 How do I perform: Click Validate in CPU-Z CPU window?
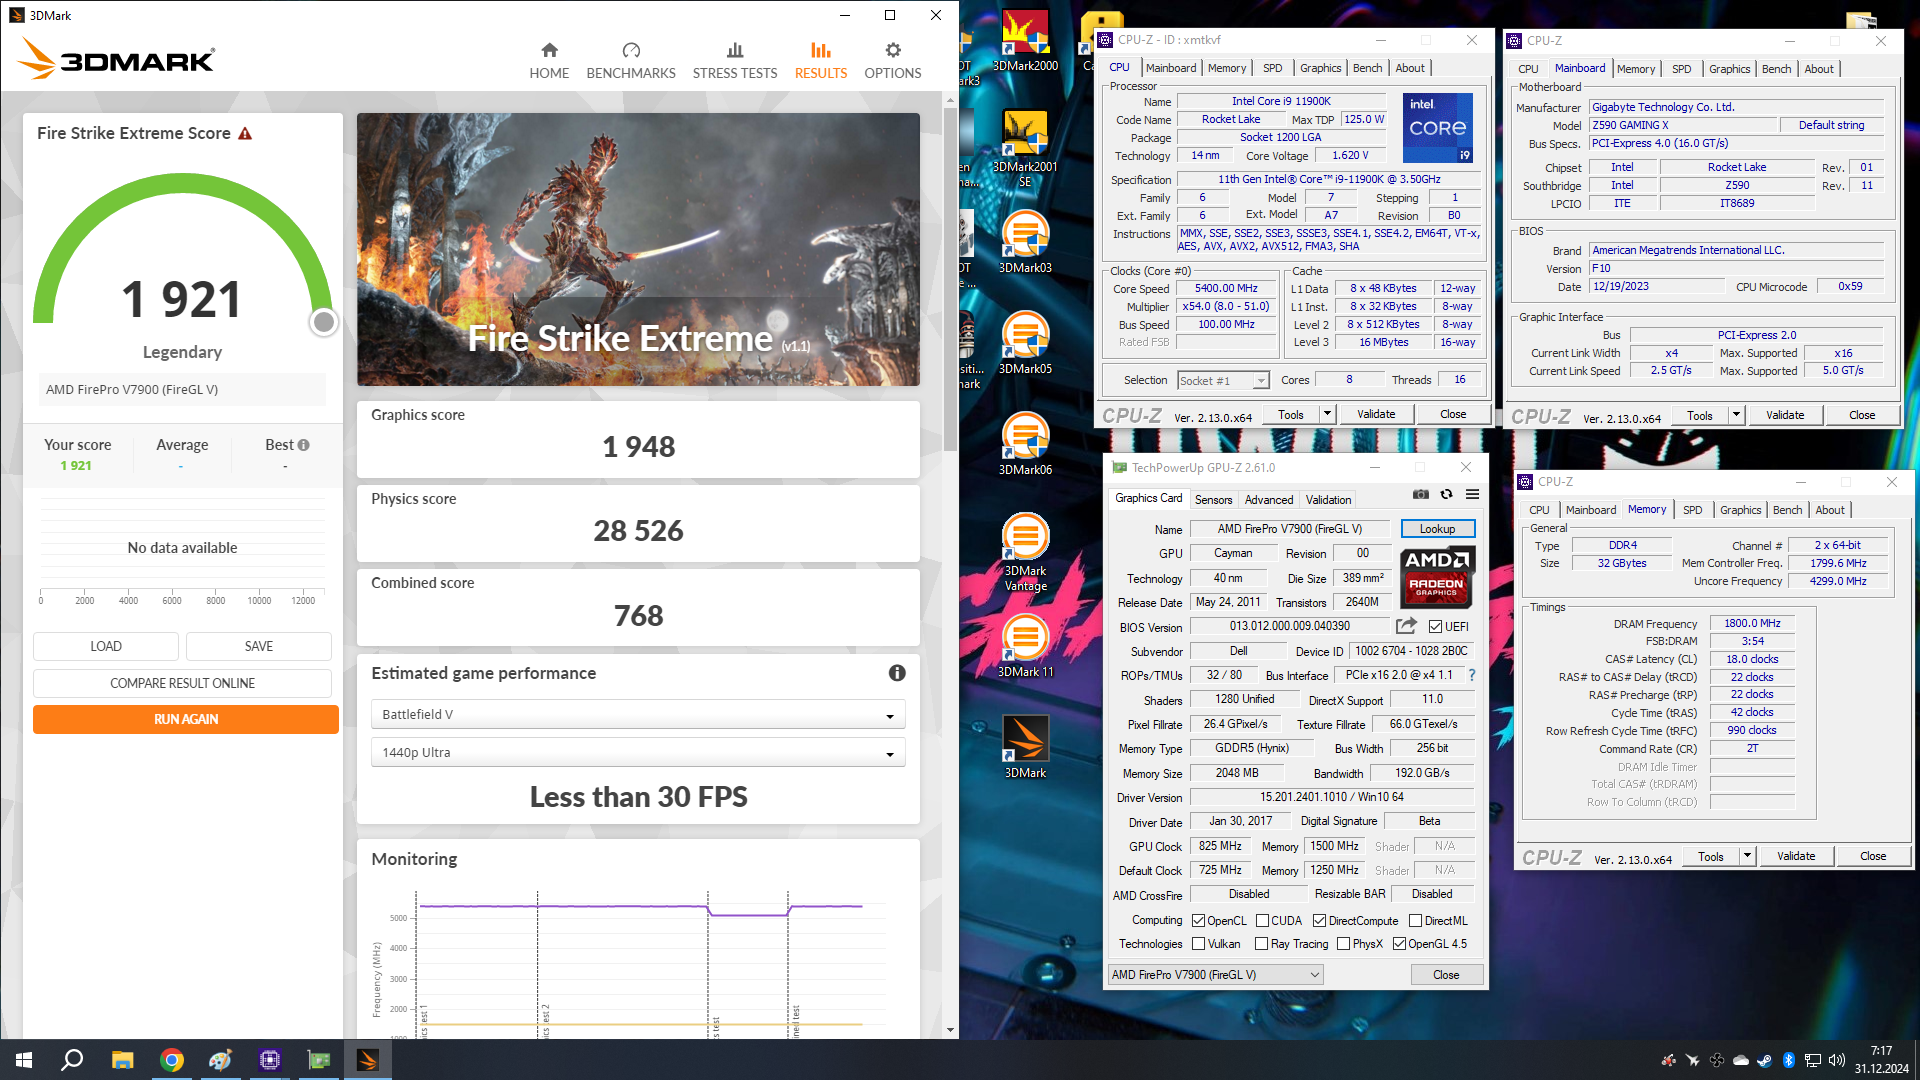pyautogui.click(x=1376, y=414)
